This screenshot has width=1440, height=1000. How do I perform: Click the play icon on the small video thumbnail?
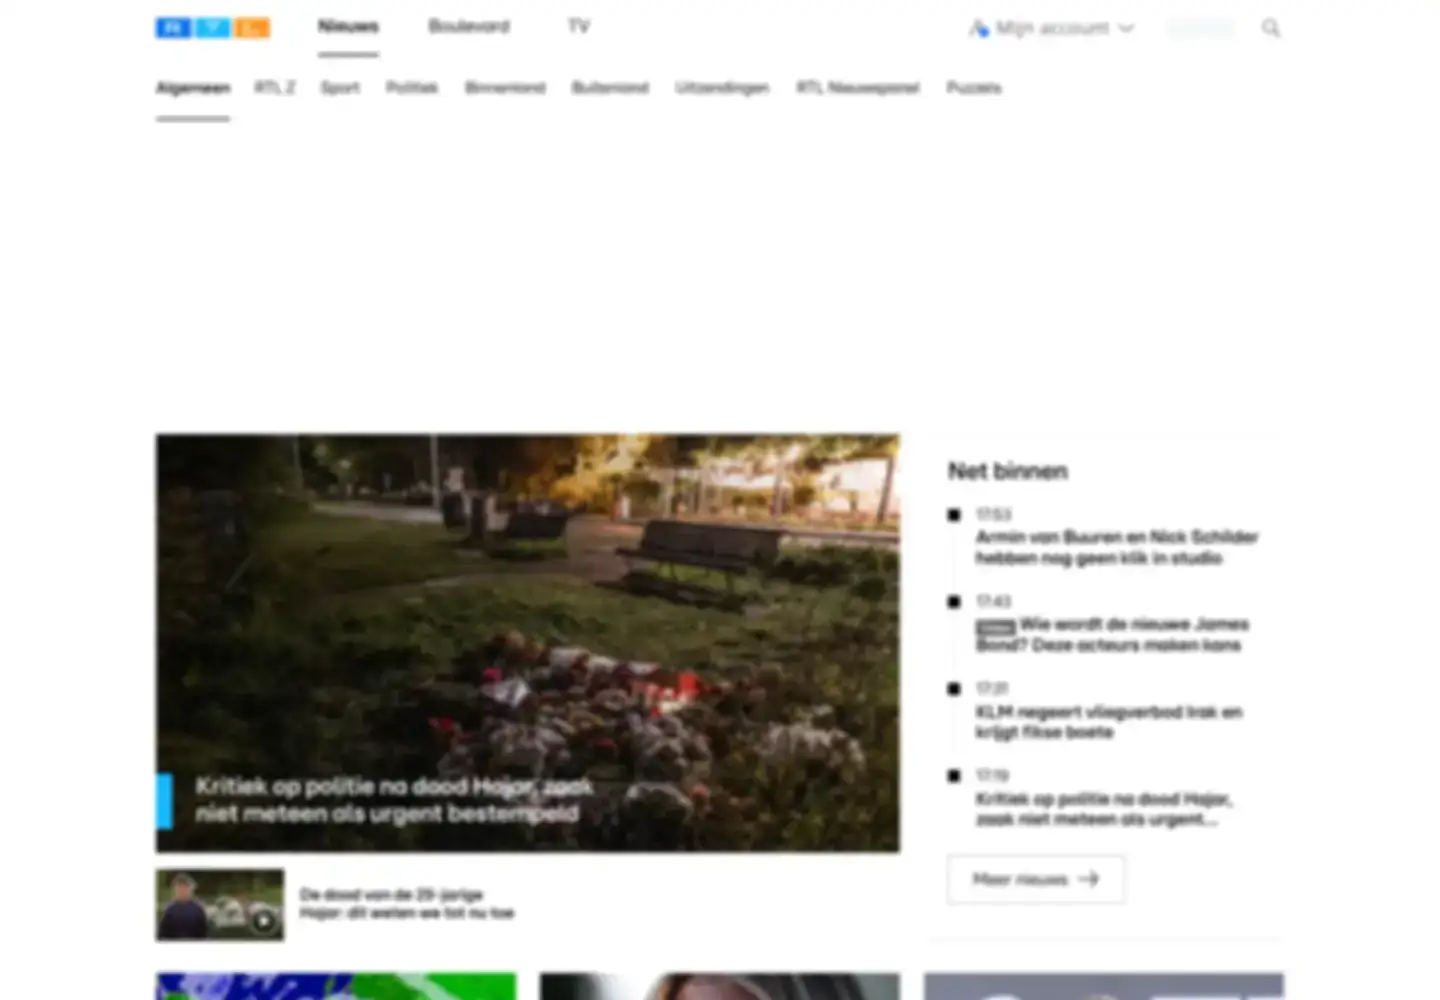pyautogui.click(x=263, y=921)
